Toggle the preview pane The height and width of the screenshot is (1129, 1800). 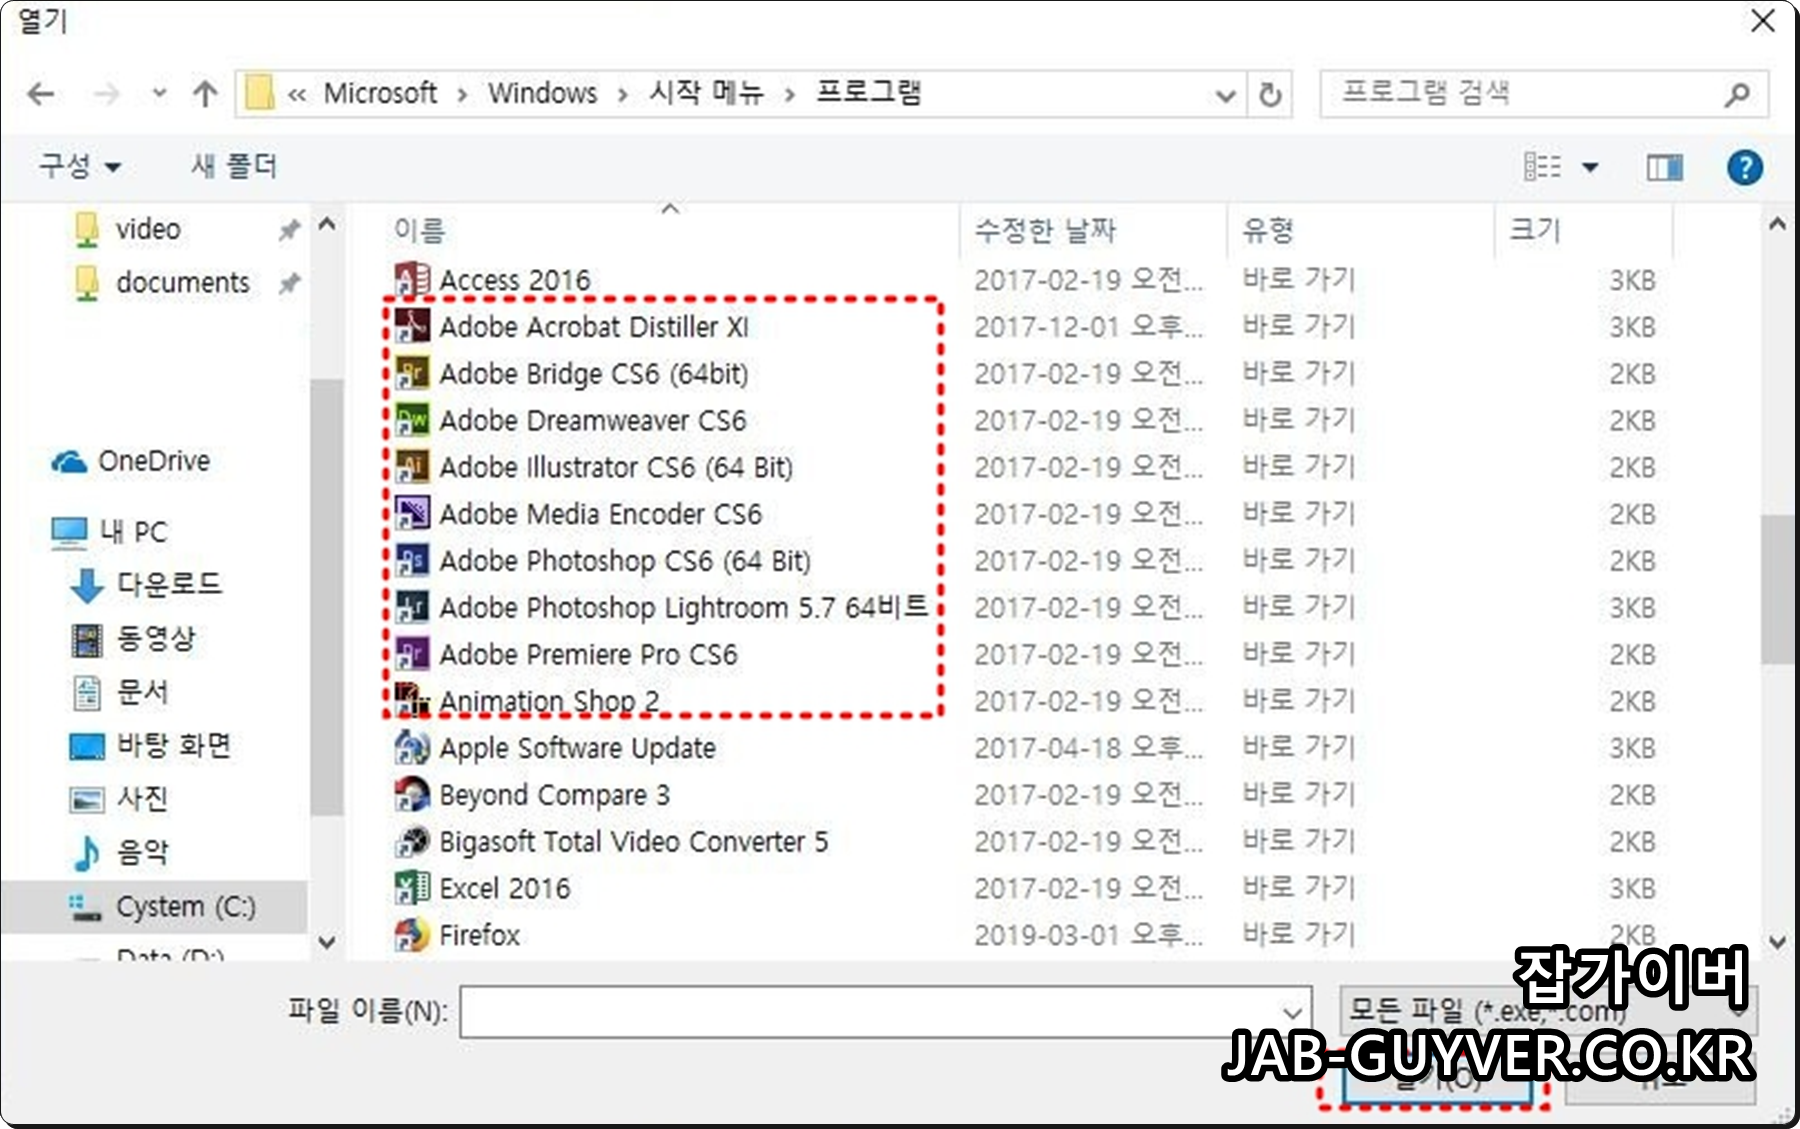1665,167
